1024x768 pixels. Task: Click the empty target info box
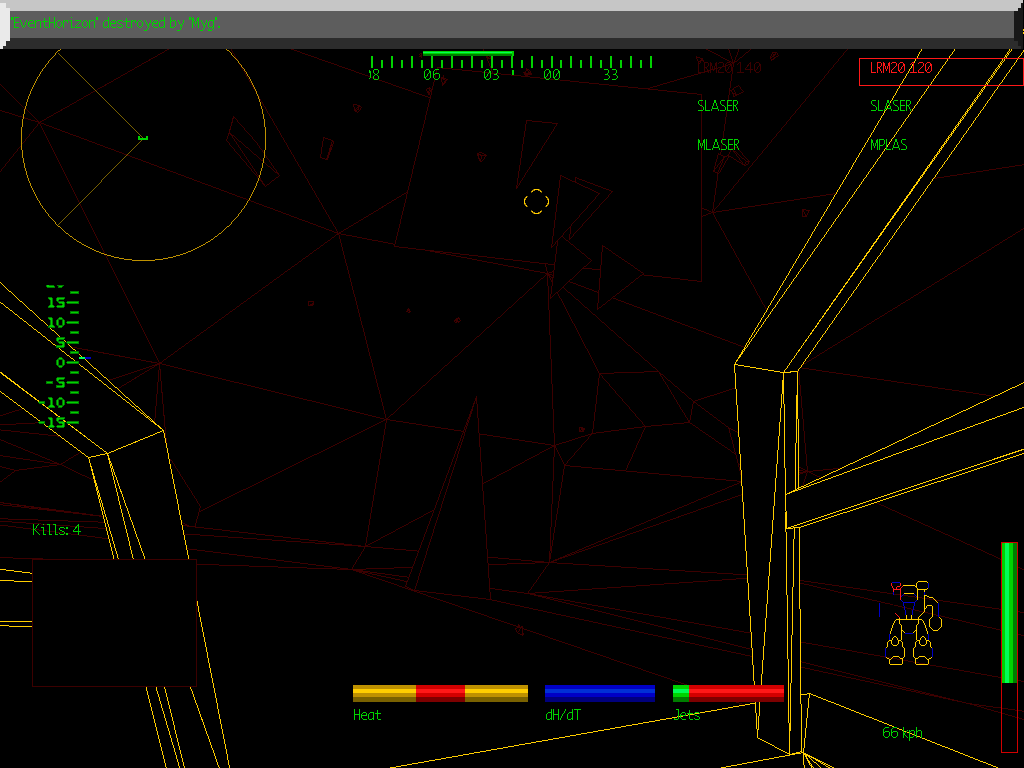(114, 622)
